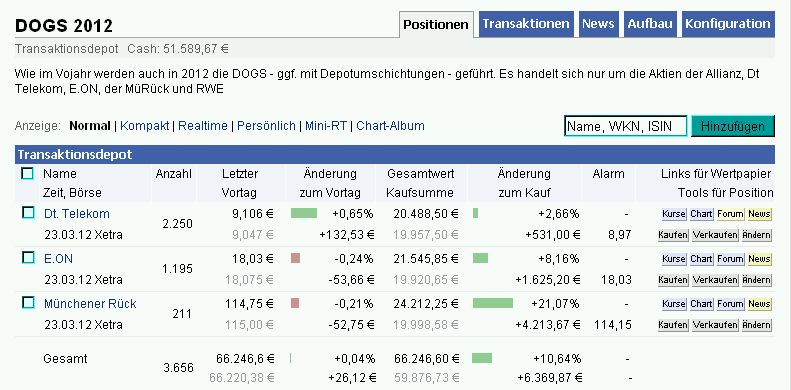This screenshot has height=390, width=791.
Task: Toggle the select-all header checkbox
Action: pyautogui.click(x=27, y=174)
